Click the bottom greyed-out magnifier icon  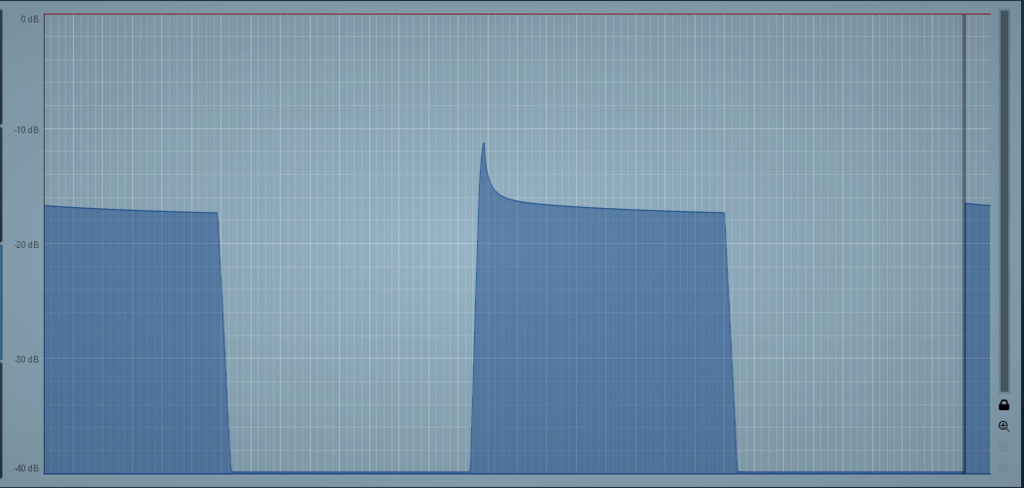click(1004, 468)
